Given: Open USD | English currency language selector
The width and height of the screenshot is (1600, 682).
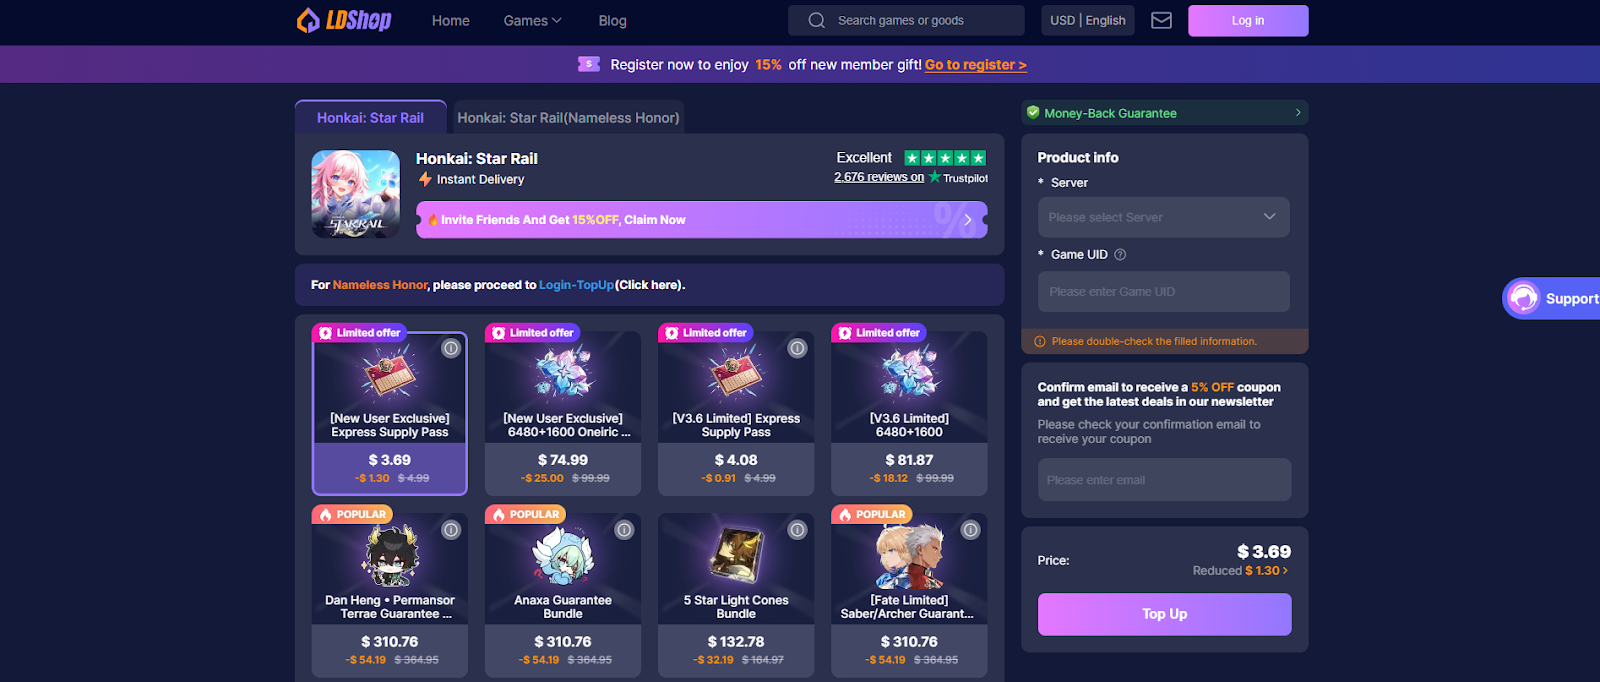Looking at the screenshot, I should pos(1087,20).
